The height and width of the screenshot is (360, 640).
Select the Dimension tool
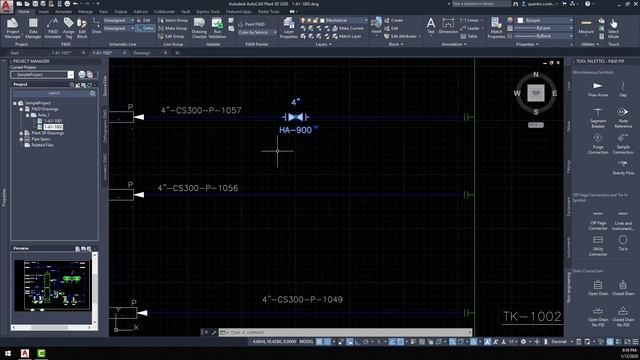(448, 25)
